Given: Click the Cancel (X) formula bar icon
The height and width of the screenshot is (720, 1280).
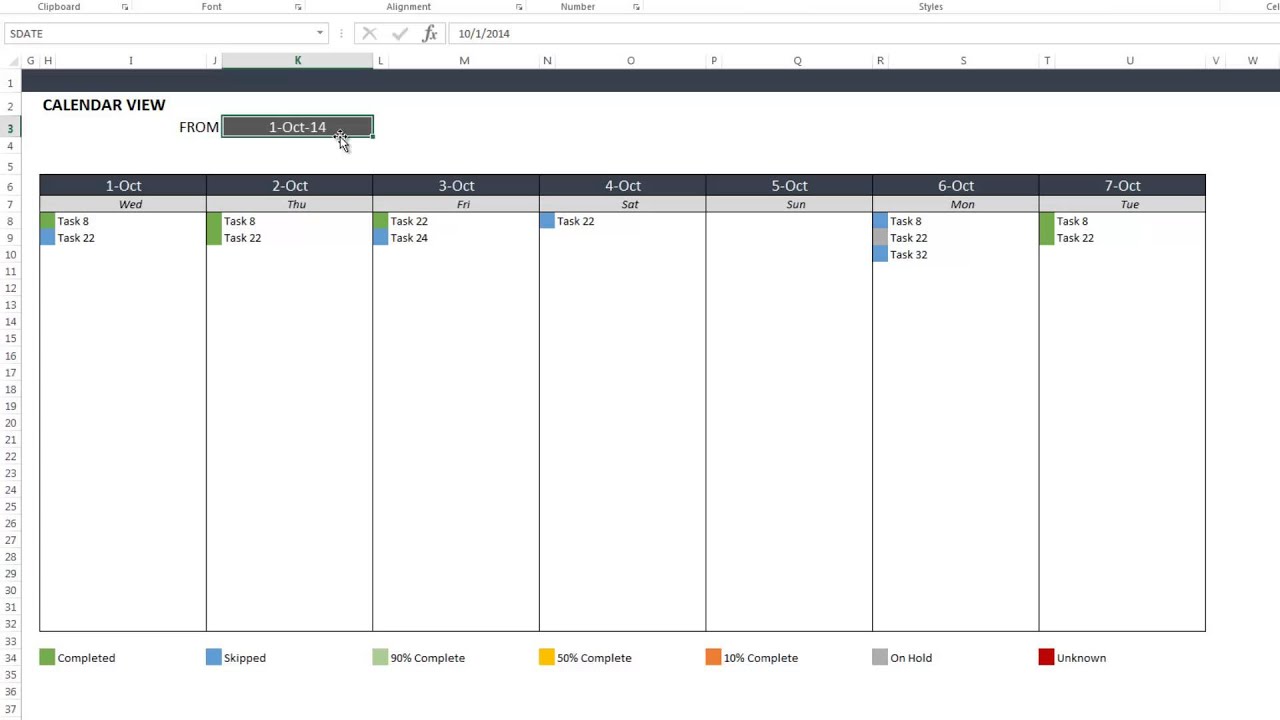Looking at the screenshot, I should (x=369, y=34).
